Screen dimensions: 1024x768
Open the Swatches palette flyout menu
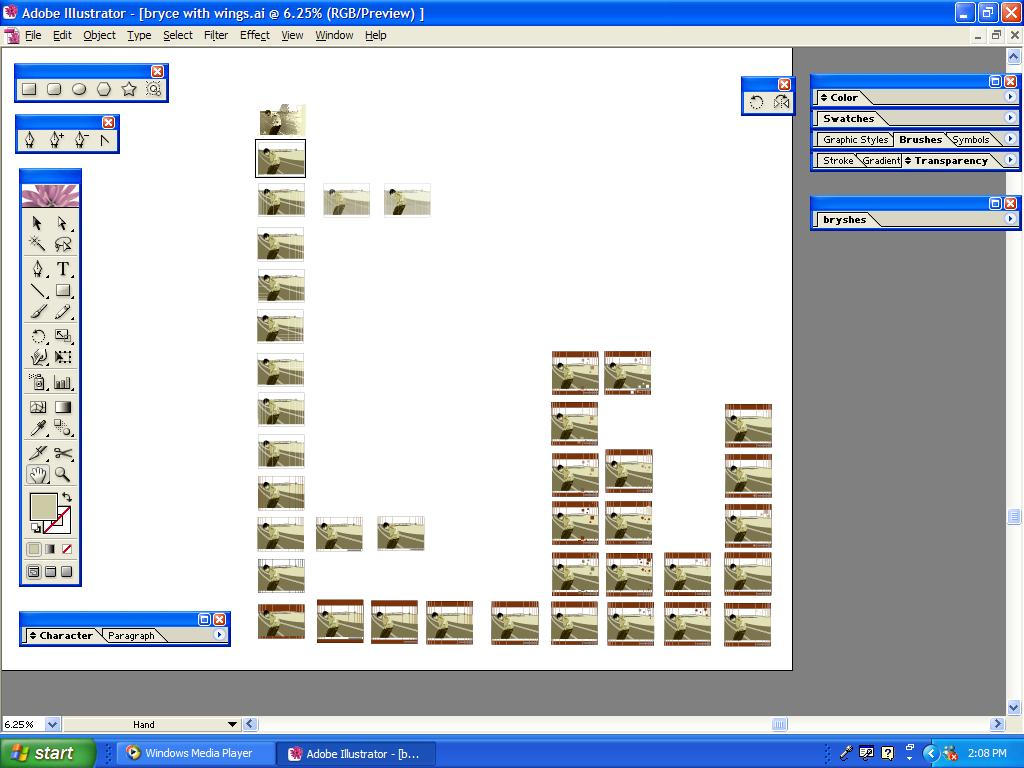(1010, 118)
